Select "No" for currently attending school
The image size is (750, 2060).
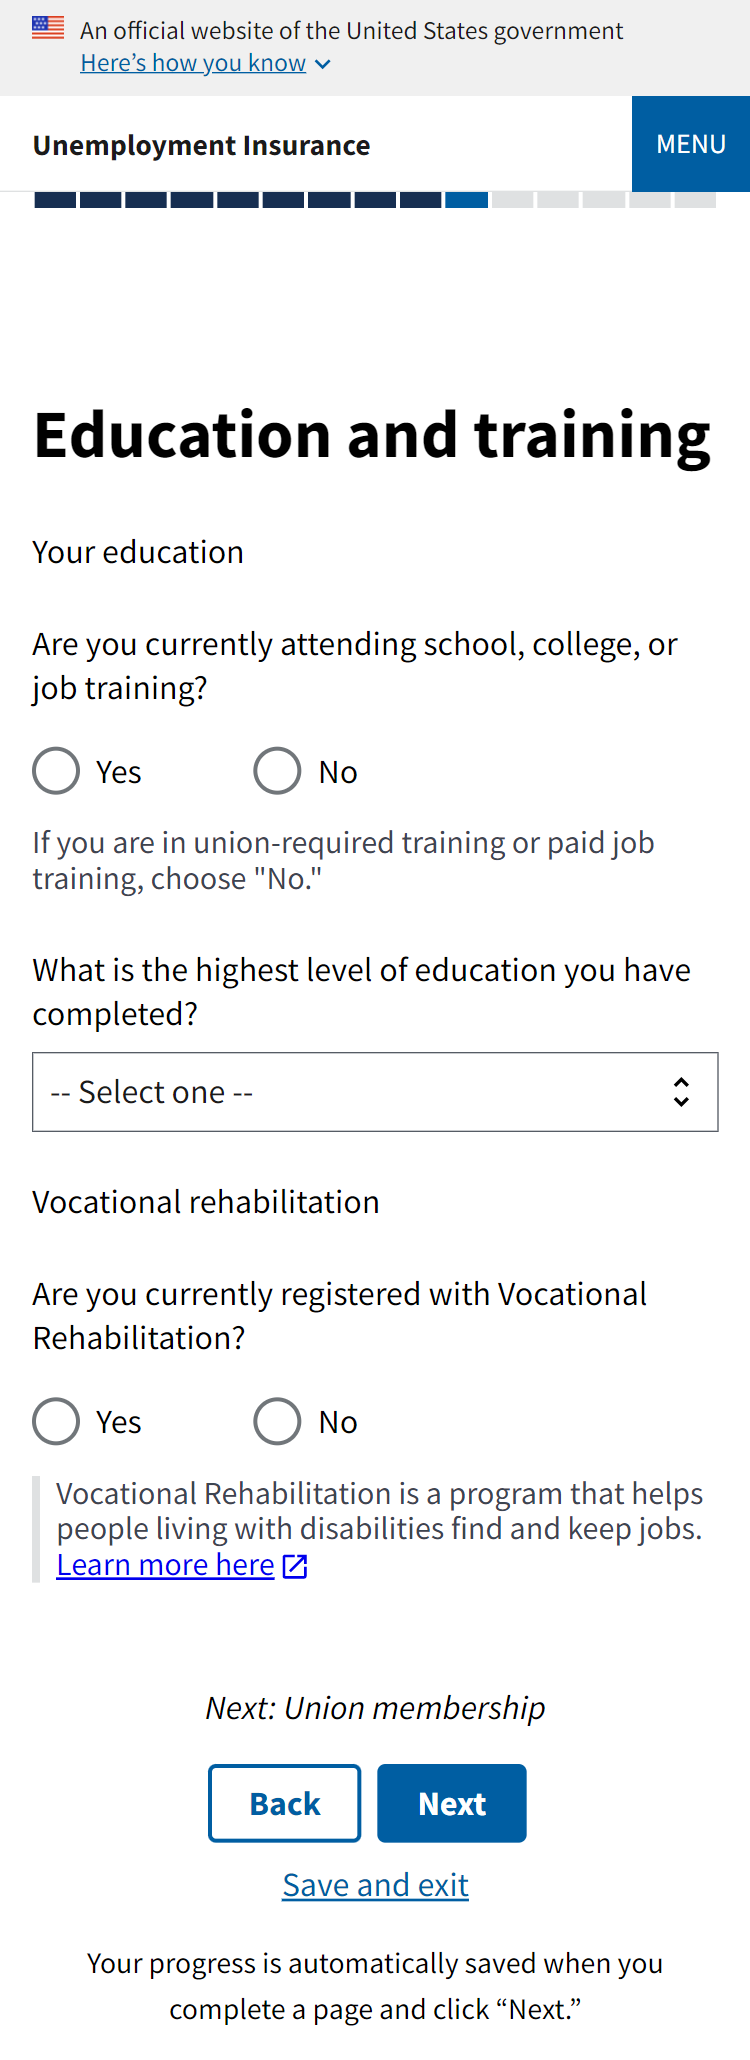point(277,771)
